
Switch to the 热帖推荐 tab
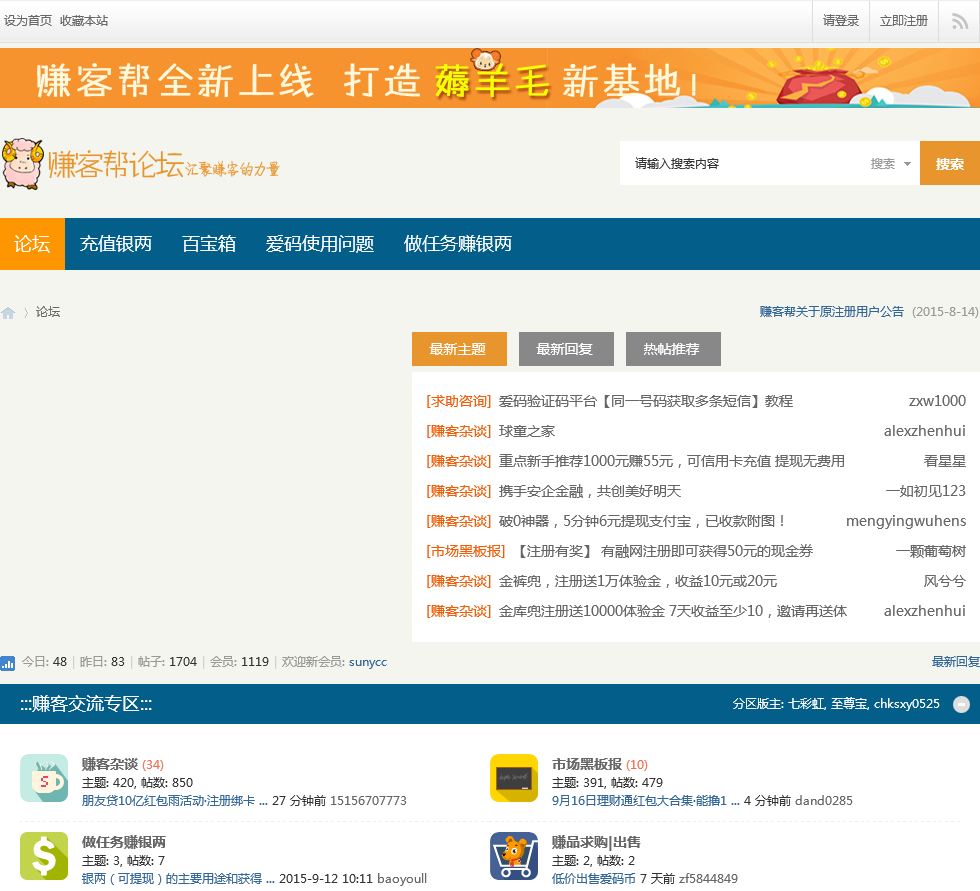click(673, 349)
